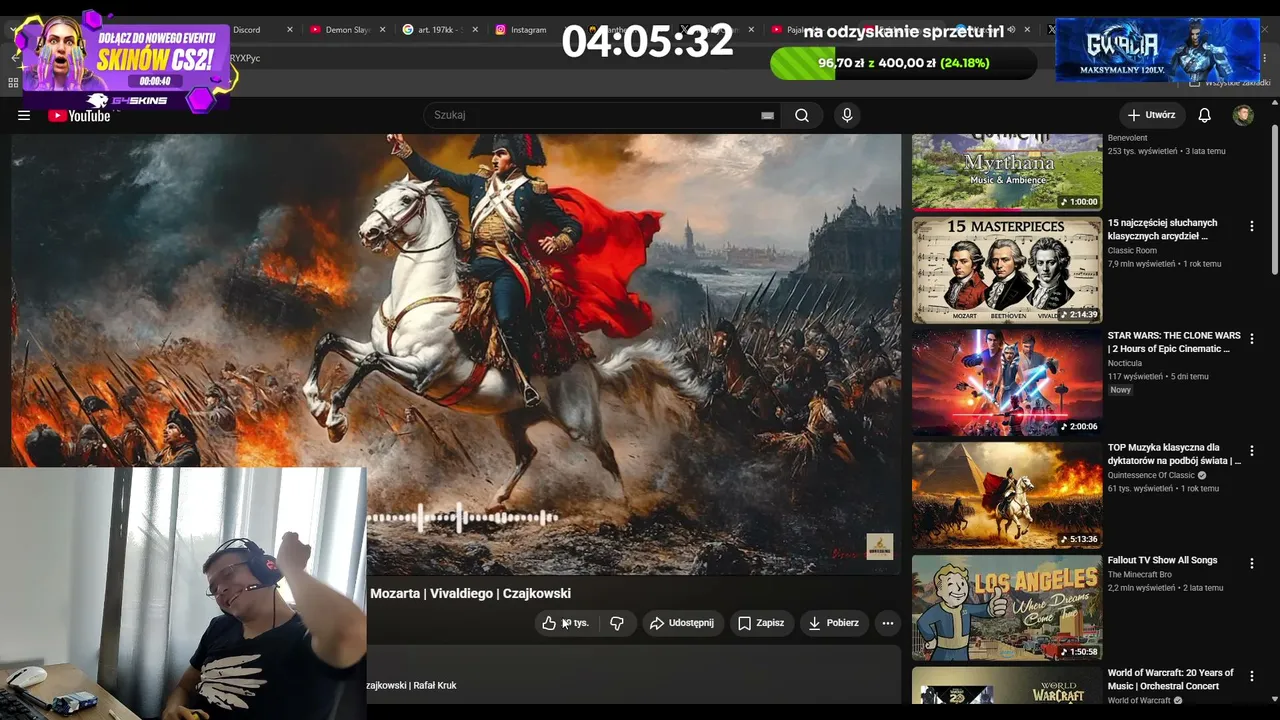The width and height of the screenshot is (1280, 720).
Task: Close the Discord browser tab
Action: 290,30
